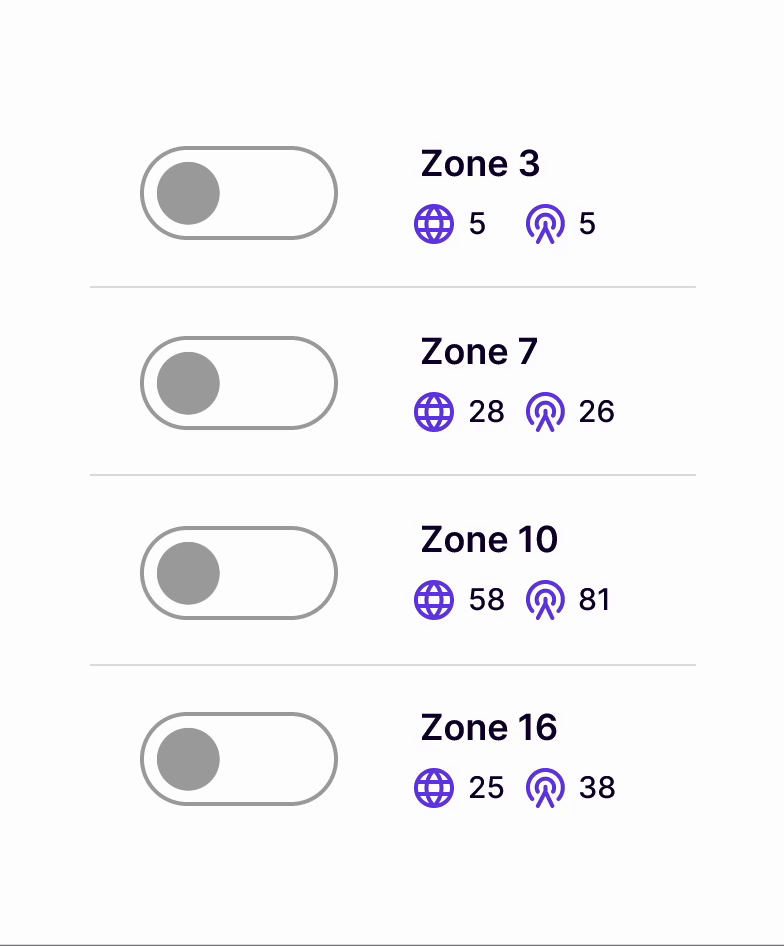Activate the Zone 16 toggle switch
Image resolution: width=784 pixels, height=946 pixels.
tap(238, 759)
